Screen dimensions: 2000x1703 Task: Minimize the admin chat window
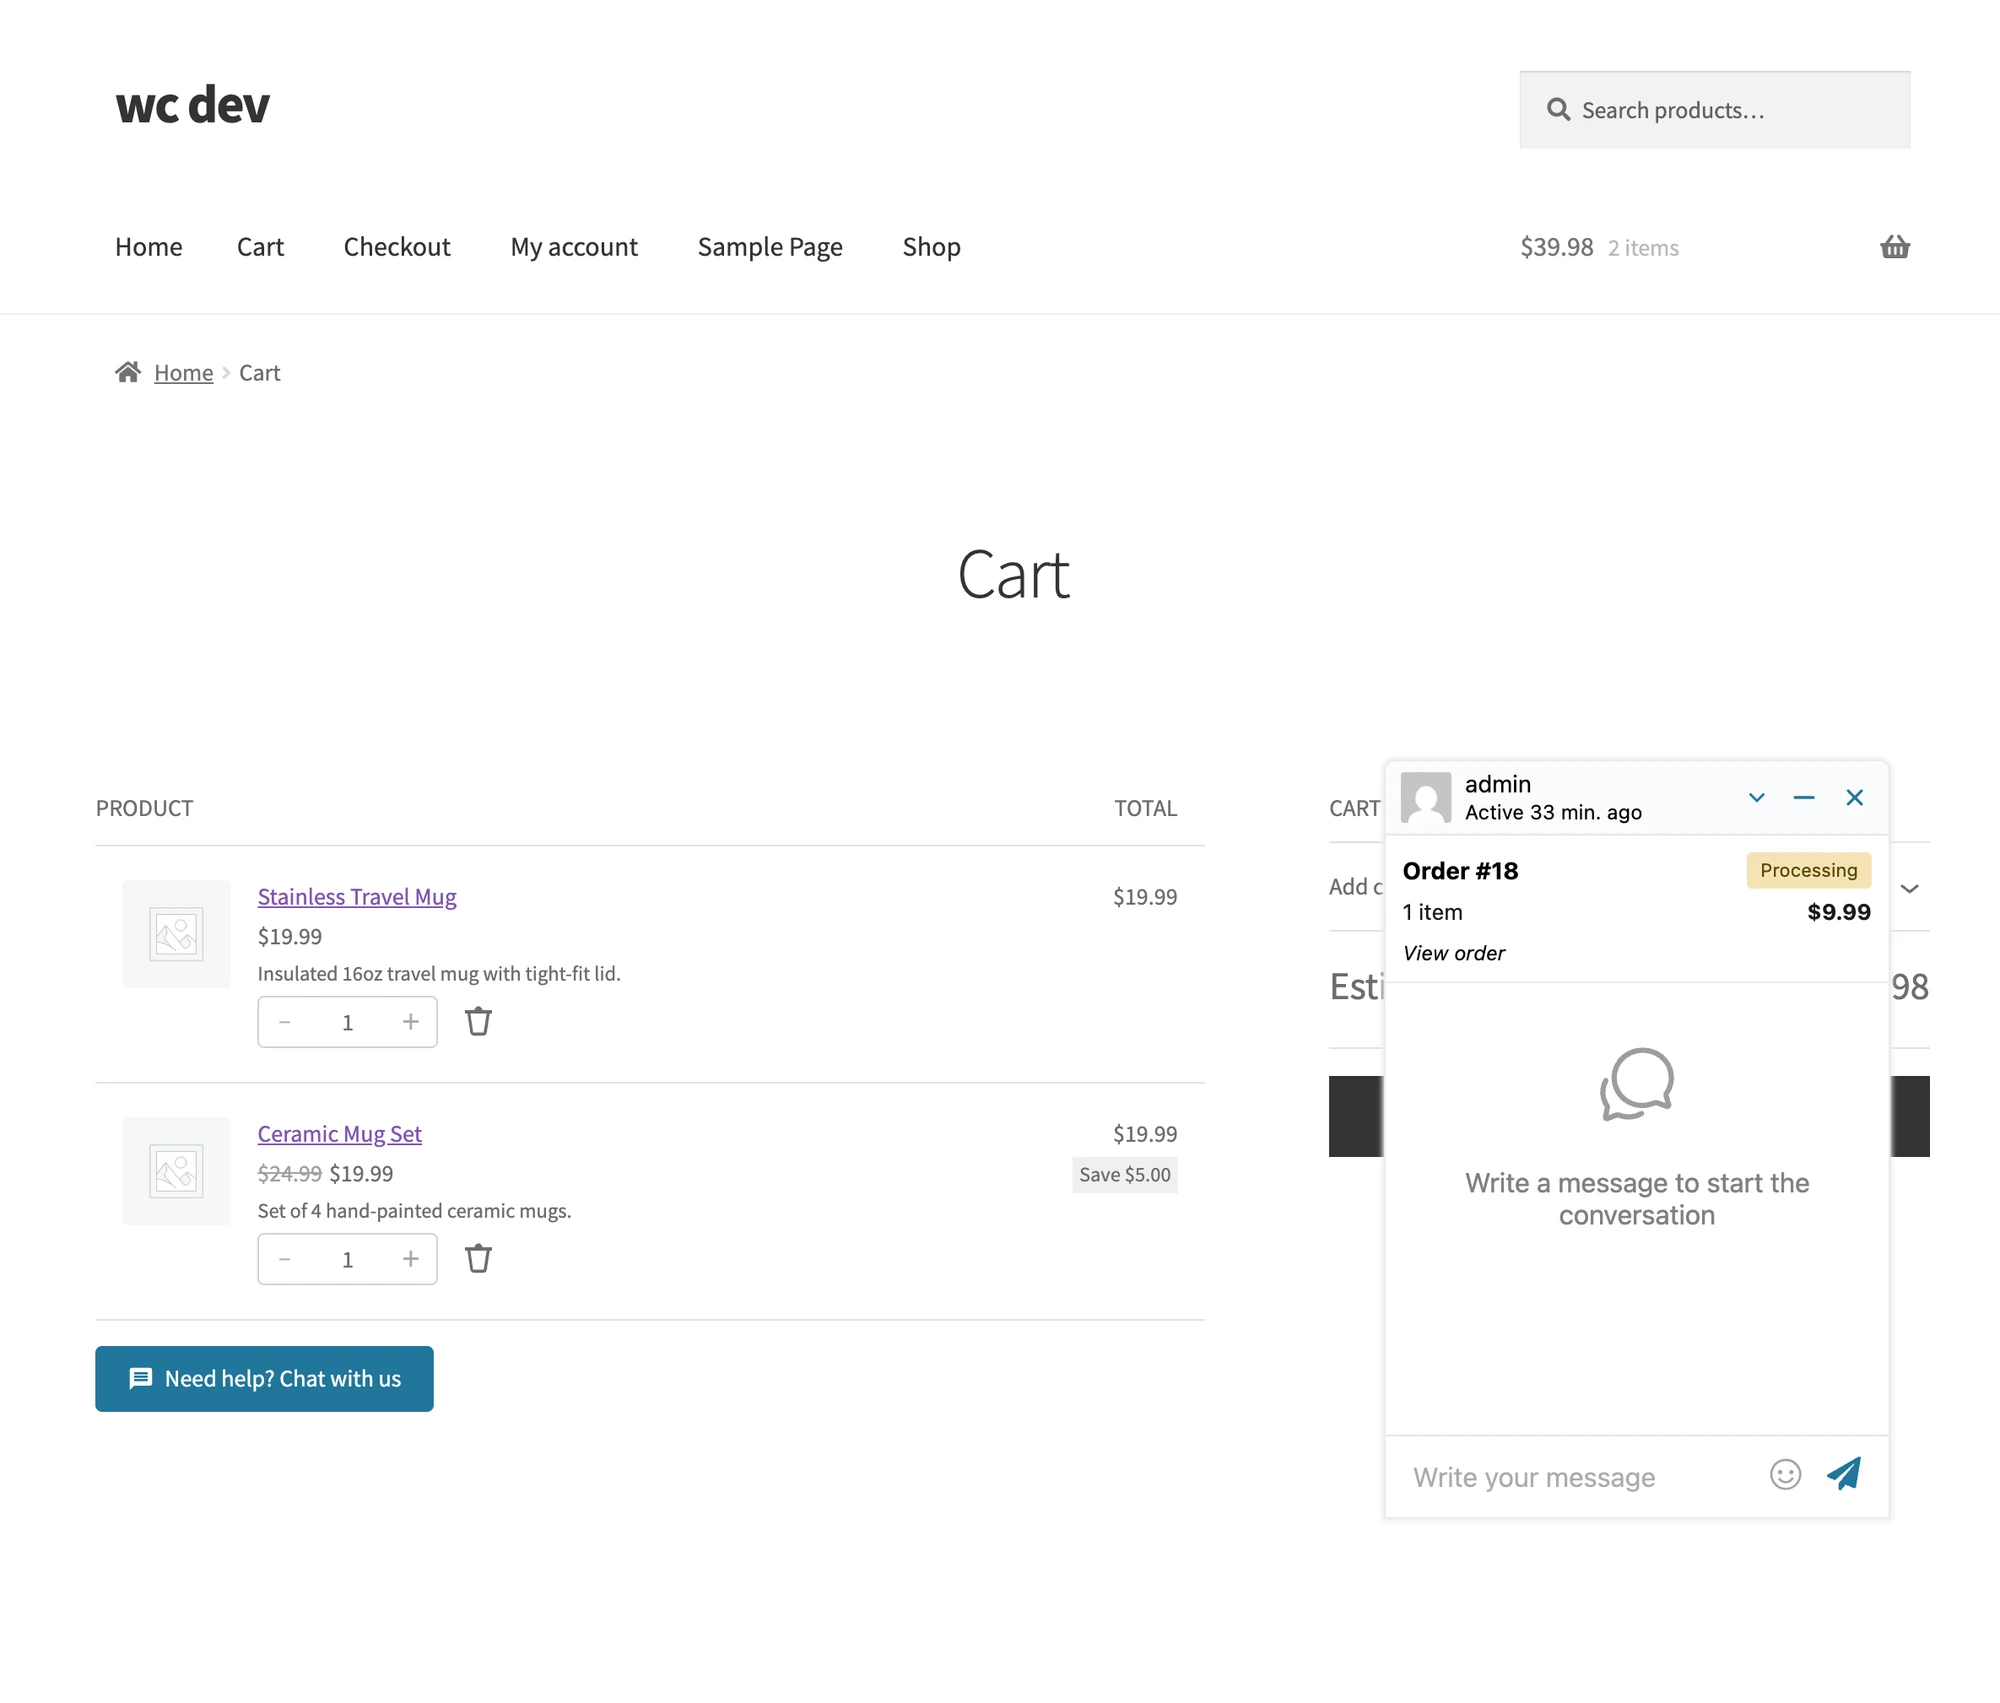(1804, 797)
